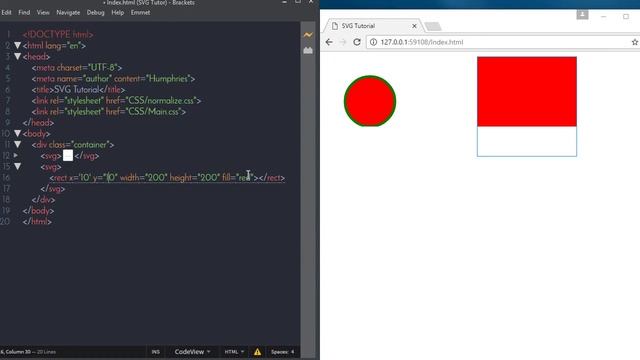The height and width of the screenshot is (360, 640).
Task: Collapse the head tag fold triangle
Action: 18,56
